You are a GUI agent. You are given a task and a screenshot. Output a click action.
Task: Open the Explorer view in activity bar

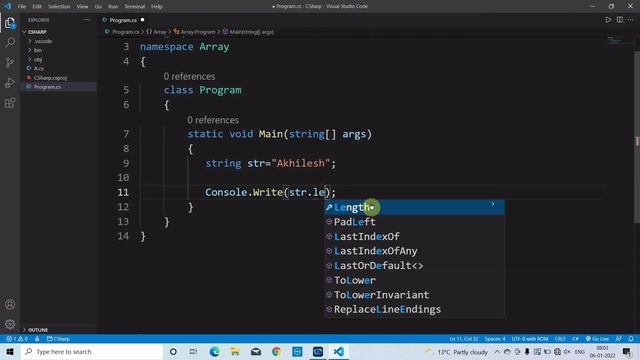coord(10,23)
